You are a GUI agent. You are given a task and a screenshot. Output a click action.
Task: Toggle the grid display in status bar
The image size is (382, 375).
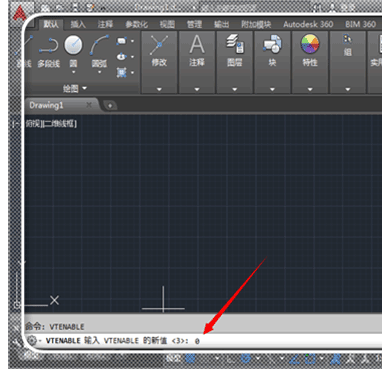click(x=190, y=359)
